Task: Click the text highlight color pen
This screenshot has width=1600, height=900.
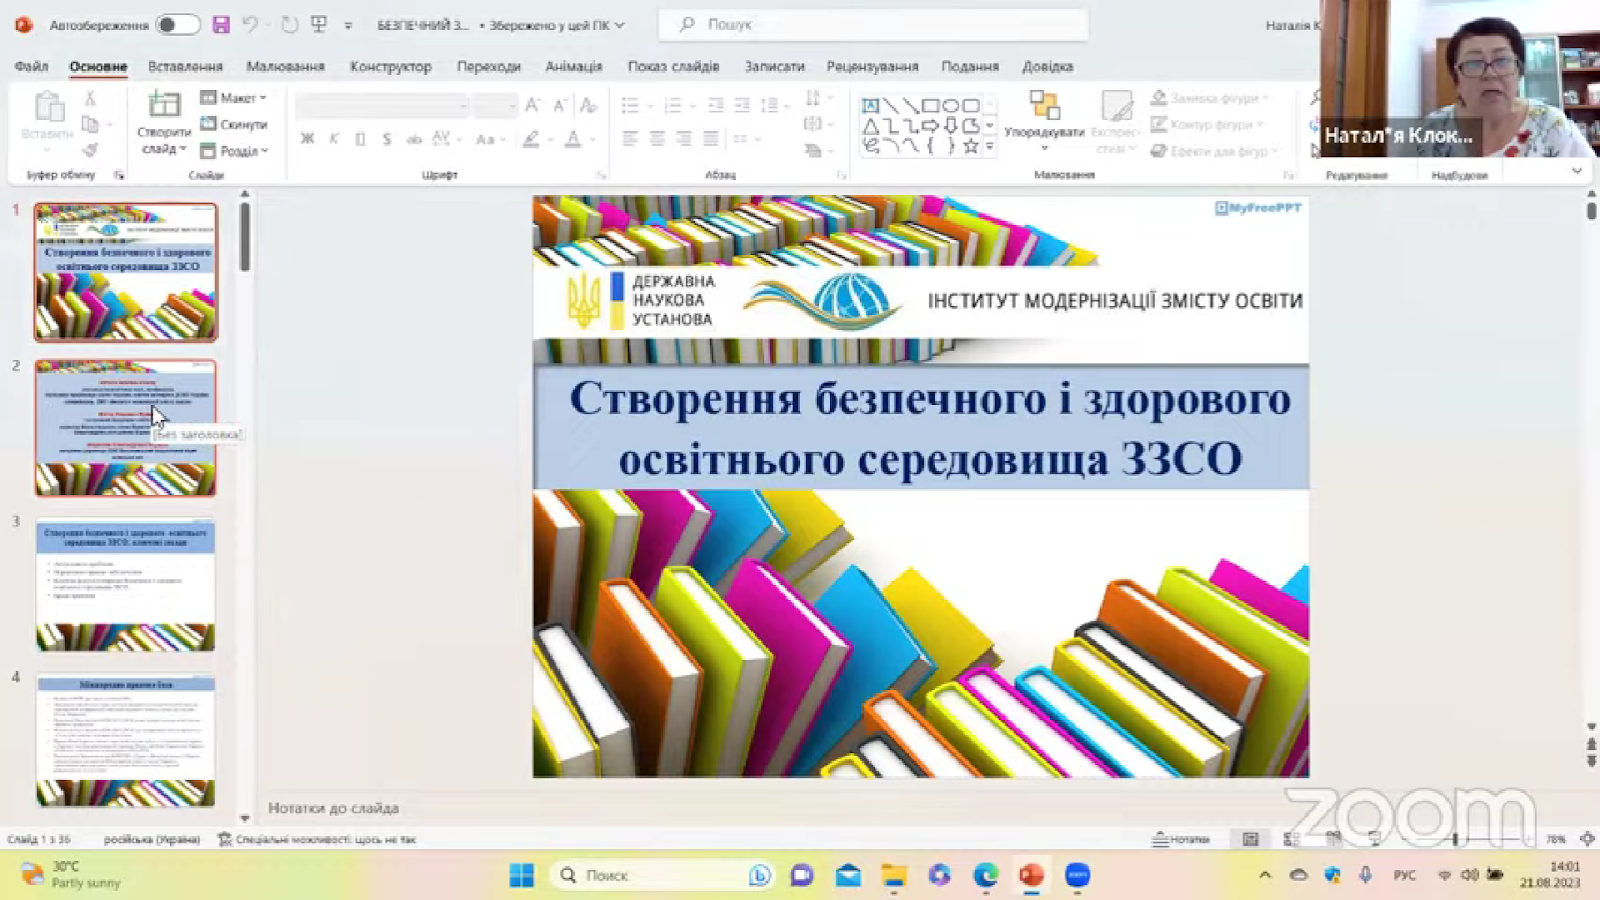Action: coord(532,139)
